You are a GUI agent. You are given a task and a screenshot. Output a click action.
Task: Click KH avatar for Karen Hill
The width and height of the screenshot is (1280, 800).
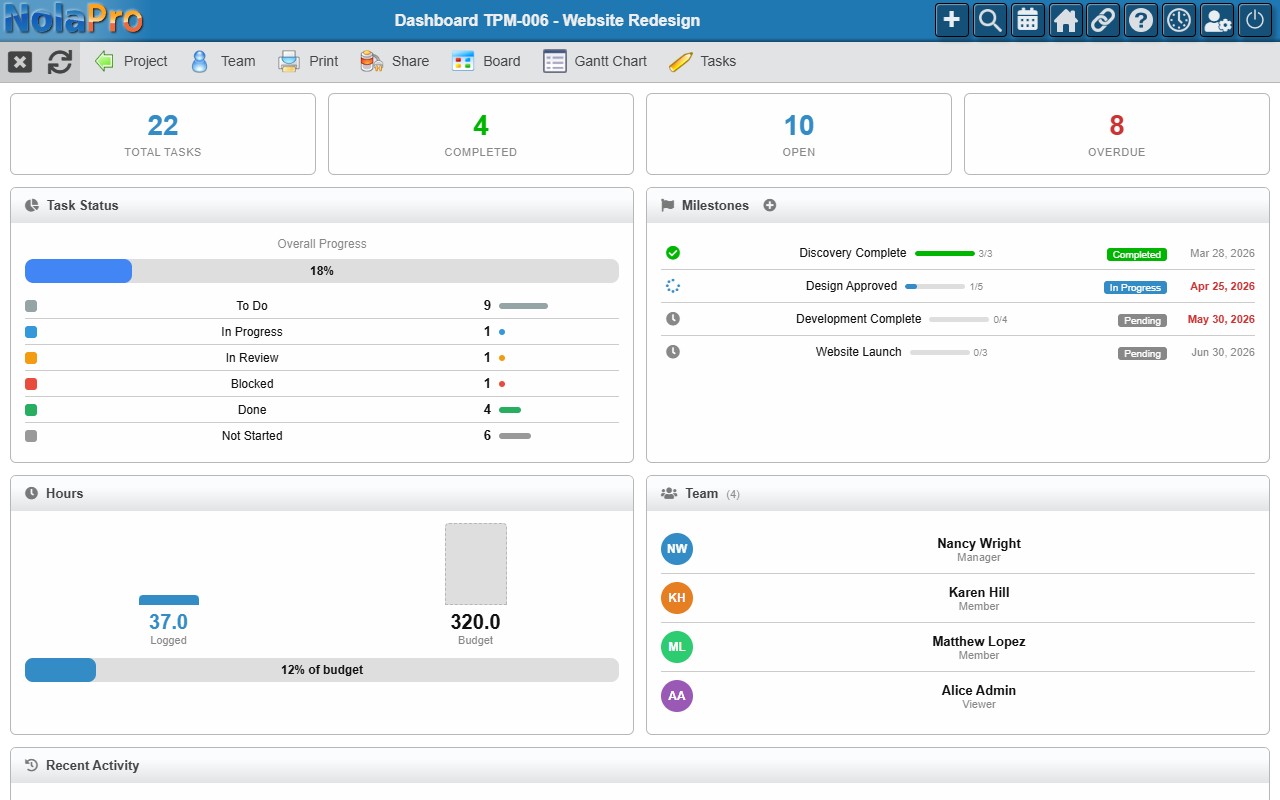pos(677,598)
